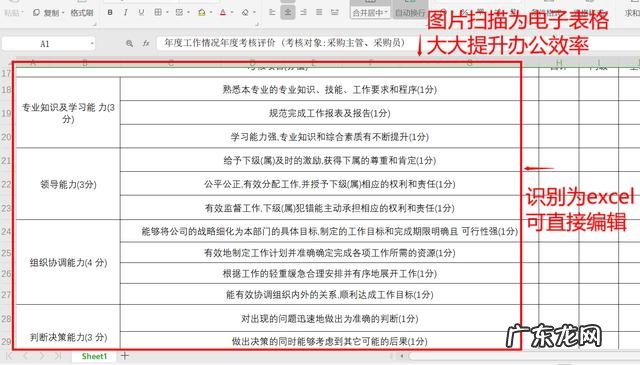
Task: Open the cell style dropdown arrow
Action: 188,13
